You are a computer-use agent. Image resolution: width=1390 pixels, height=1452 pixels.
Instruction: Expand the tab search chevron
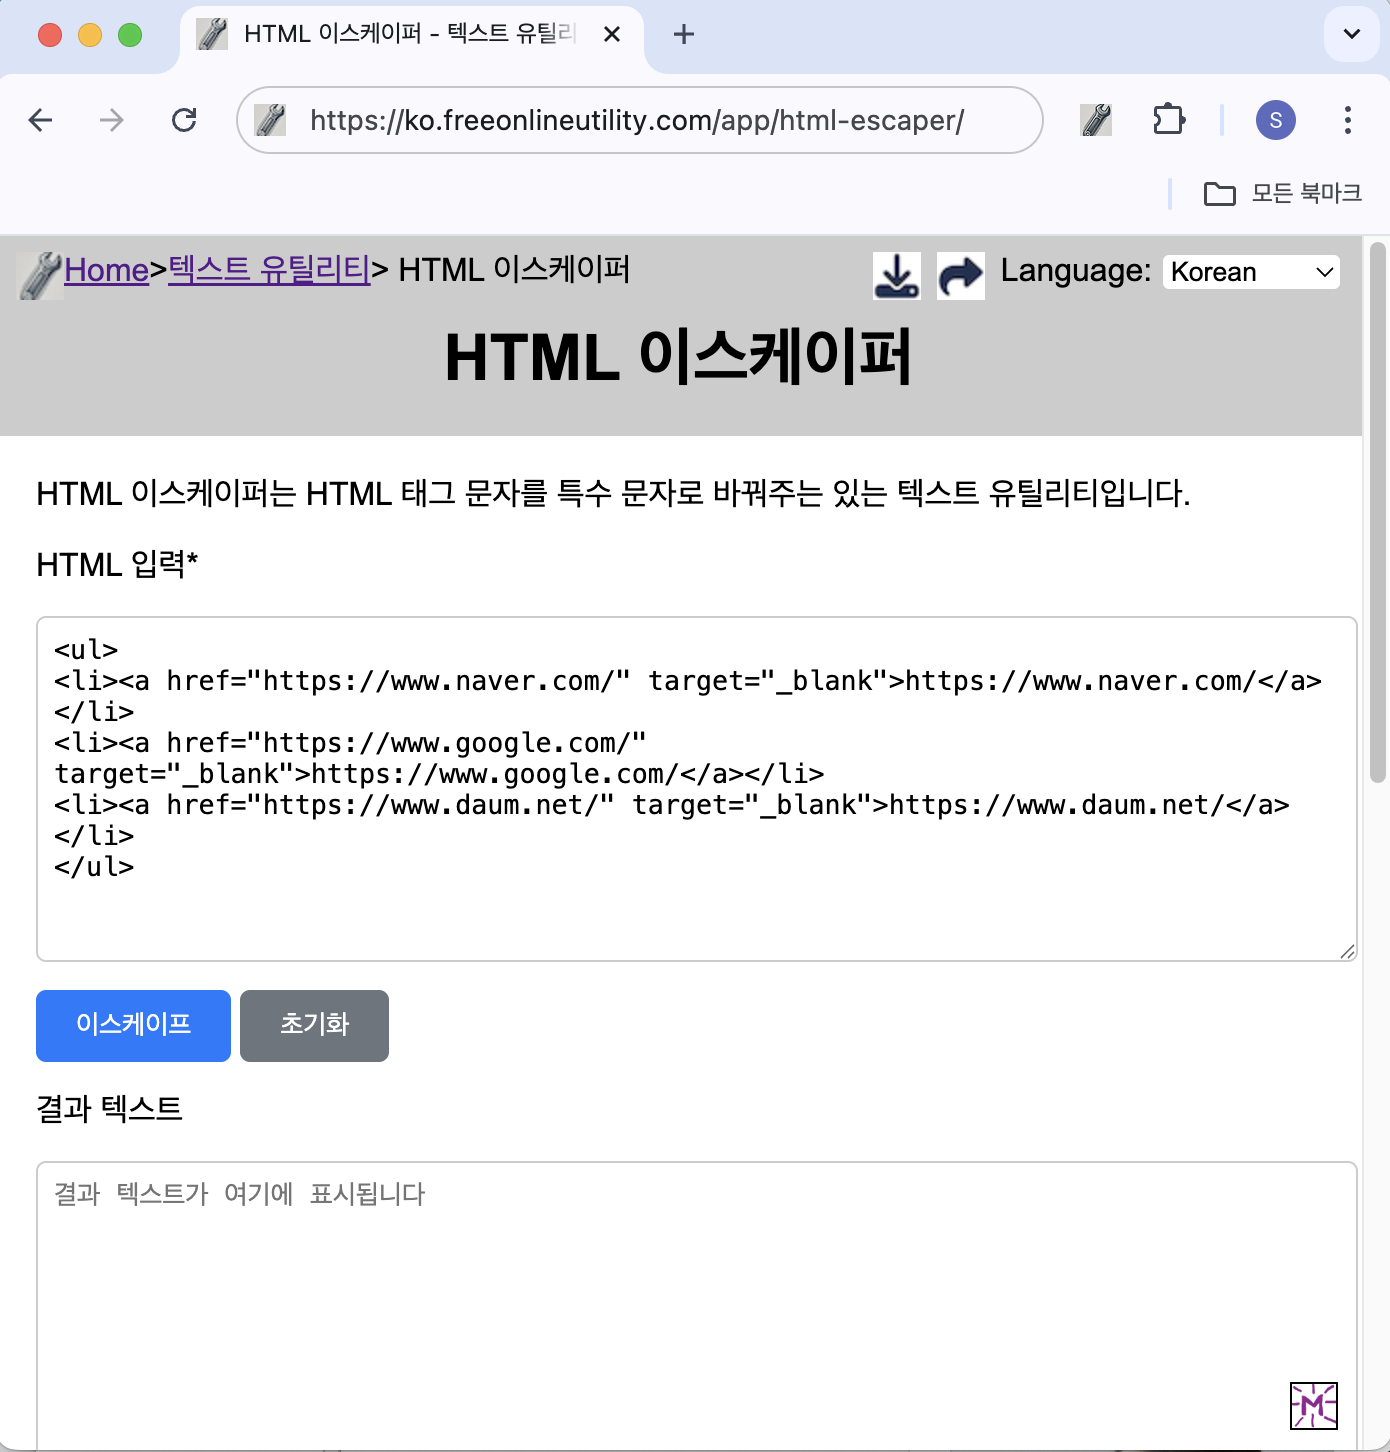click(1352, 34)
